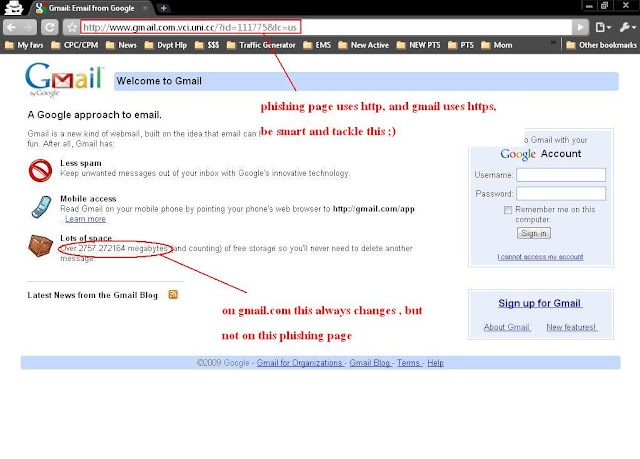Screen dimensions: 640x459
Task: Open the page menu icon
Action: [x=603, y=27]
